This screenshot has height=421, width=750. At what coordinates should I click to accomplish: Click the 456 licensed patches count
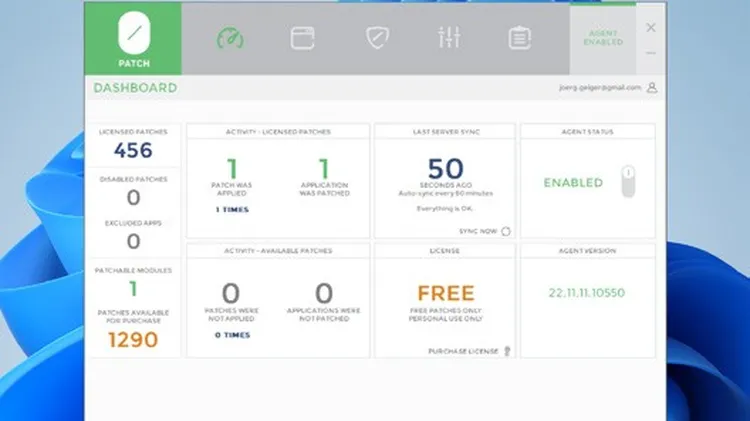point(133,151)
